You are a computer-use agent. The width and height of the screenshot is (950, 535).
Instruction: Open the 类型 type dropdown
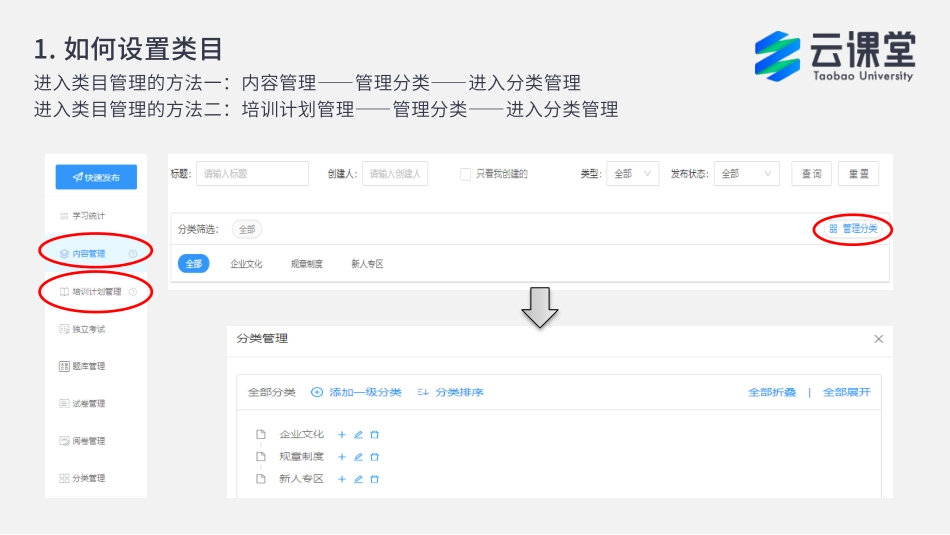click(633, 174)
